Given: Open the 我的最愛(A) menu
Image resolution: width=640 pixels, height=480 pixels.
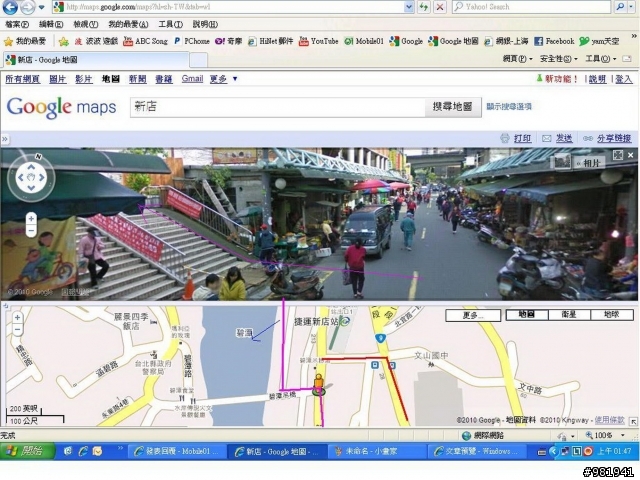Looking at the screenshot, I should click(x=128, y=24).
